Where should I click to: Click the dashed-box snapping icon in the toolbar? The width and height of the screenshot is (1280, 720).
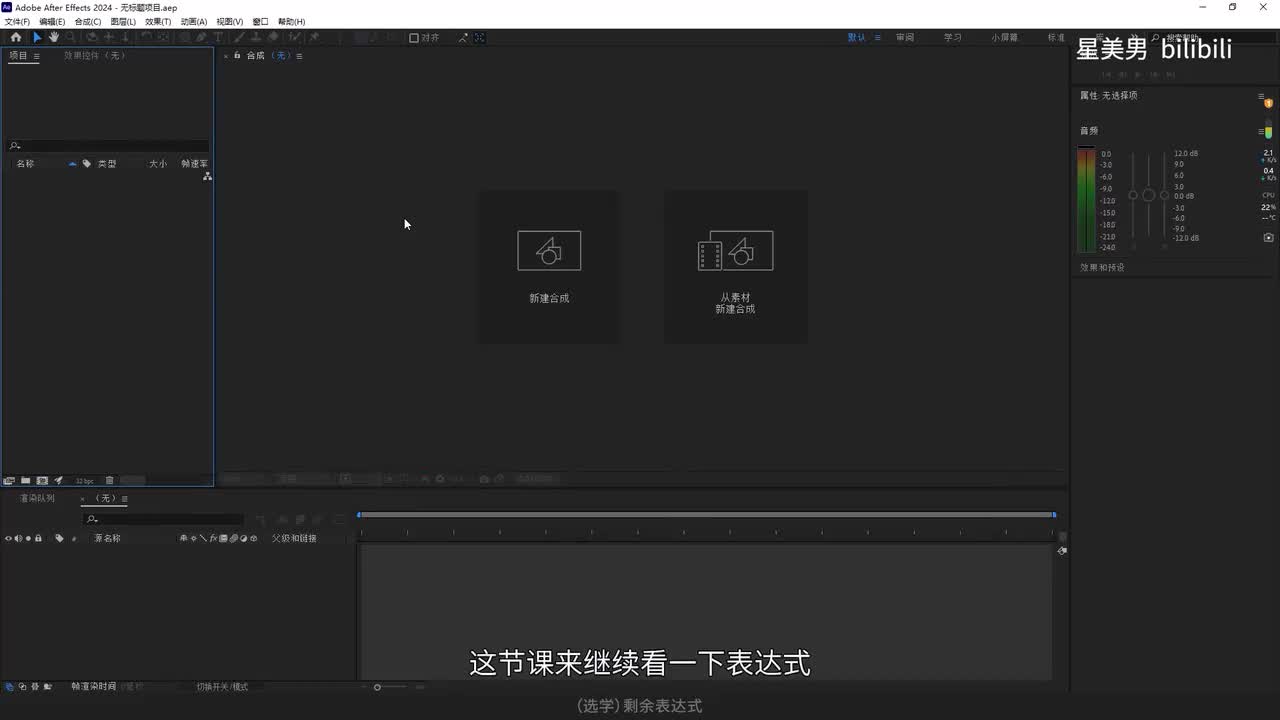tap(480, 38)
